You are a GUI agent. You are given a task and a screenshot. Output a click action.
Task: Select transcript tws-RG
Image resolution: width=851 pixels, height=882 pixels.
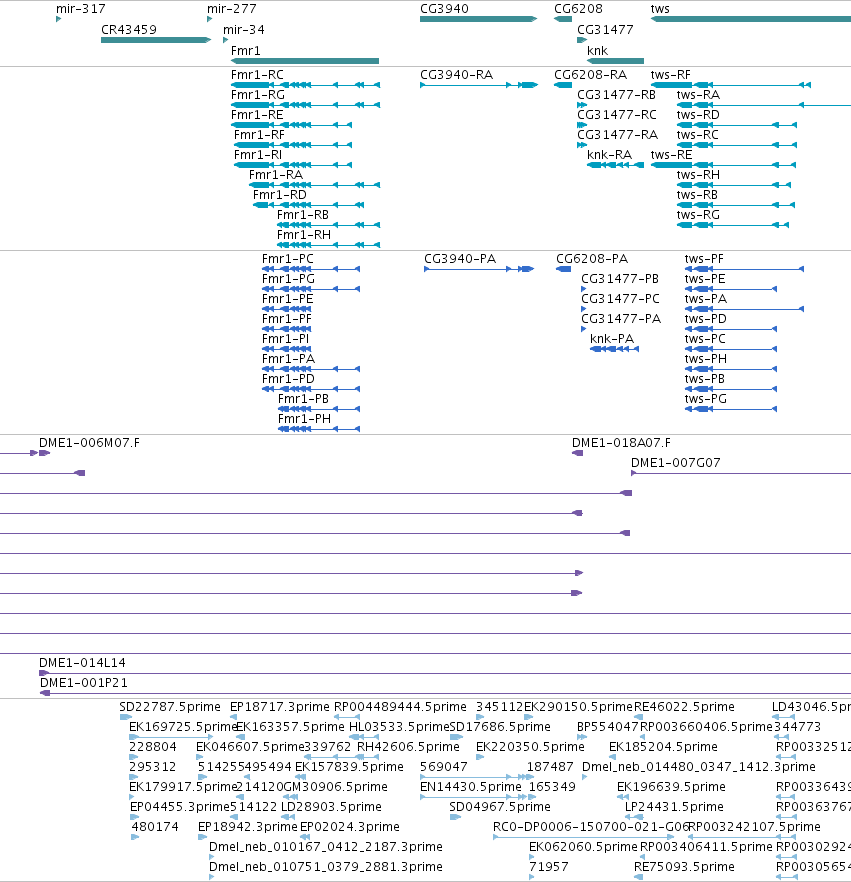733,225
